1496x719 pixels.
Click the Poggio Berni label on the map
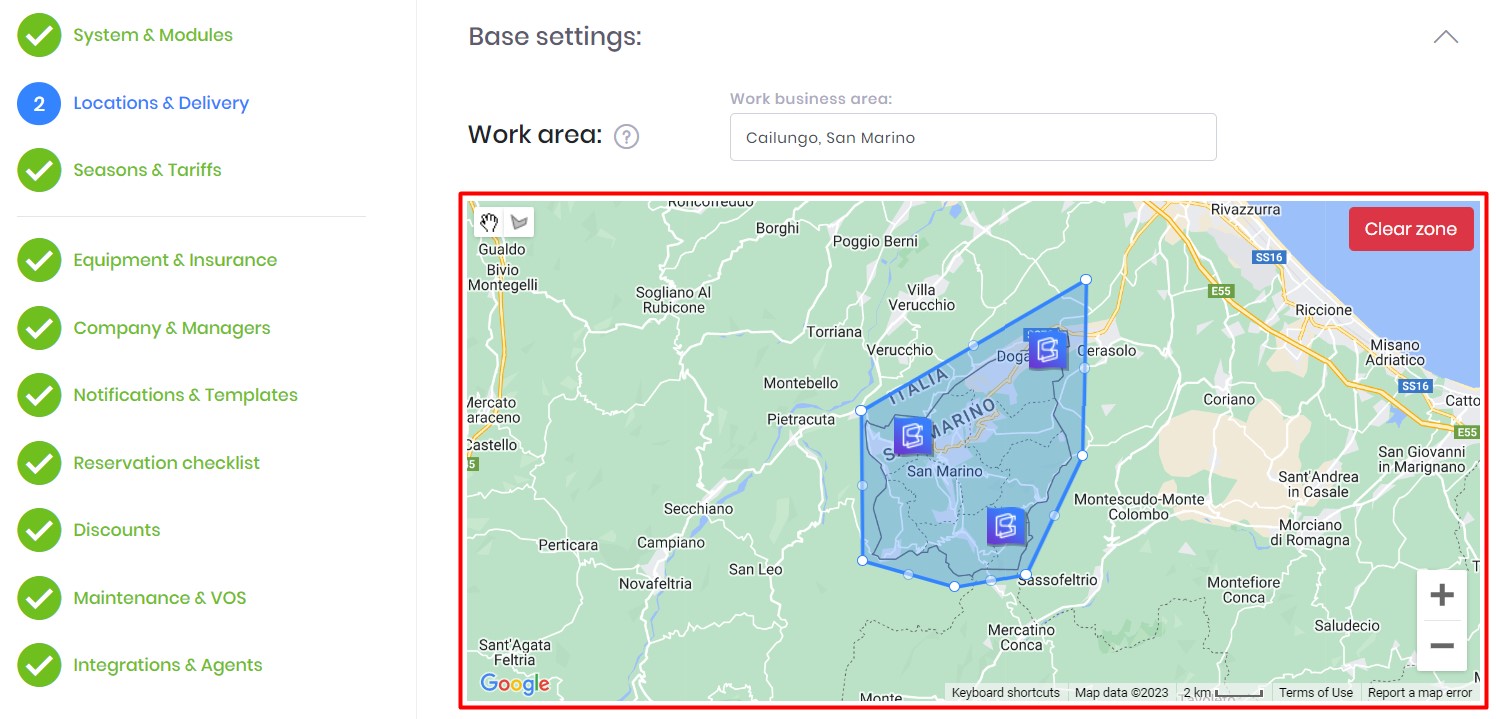click(875, 241)
